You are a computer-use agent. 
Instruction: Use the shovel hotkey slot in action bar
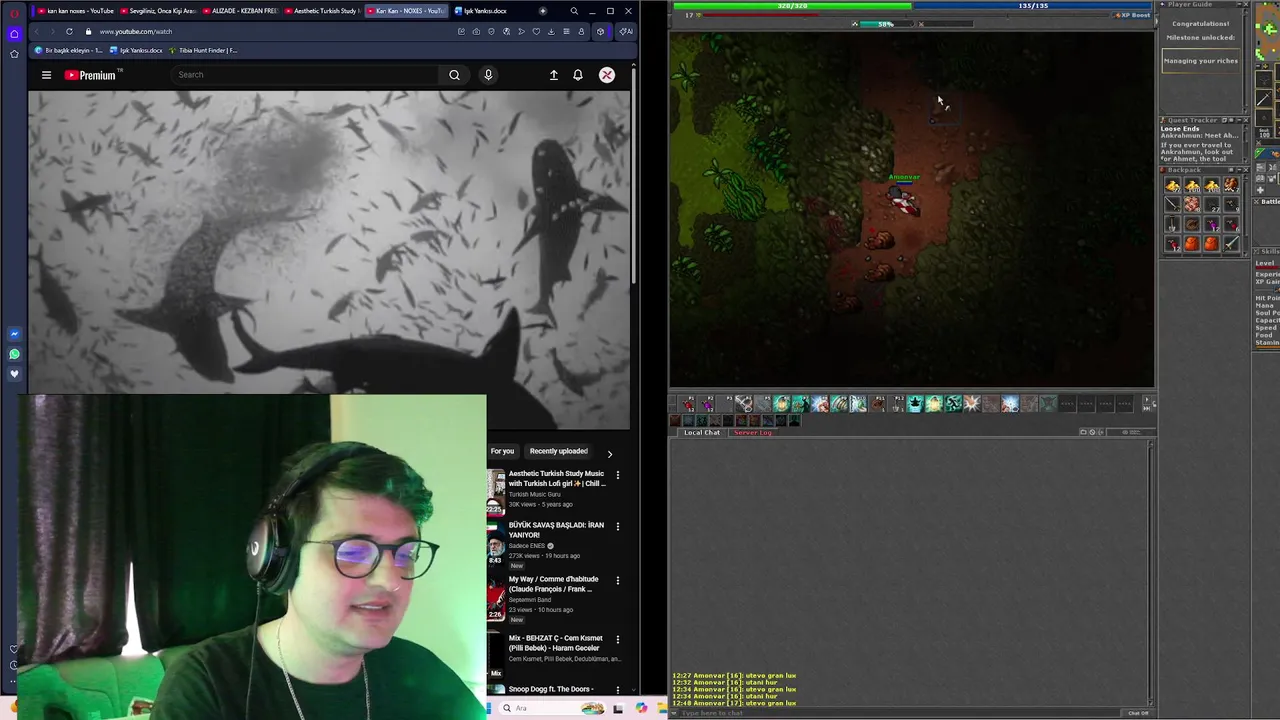click(898, 404)
